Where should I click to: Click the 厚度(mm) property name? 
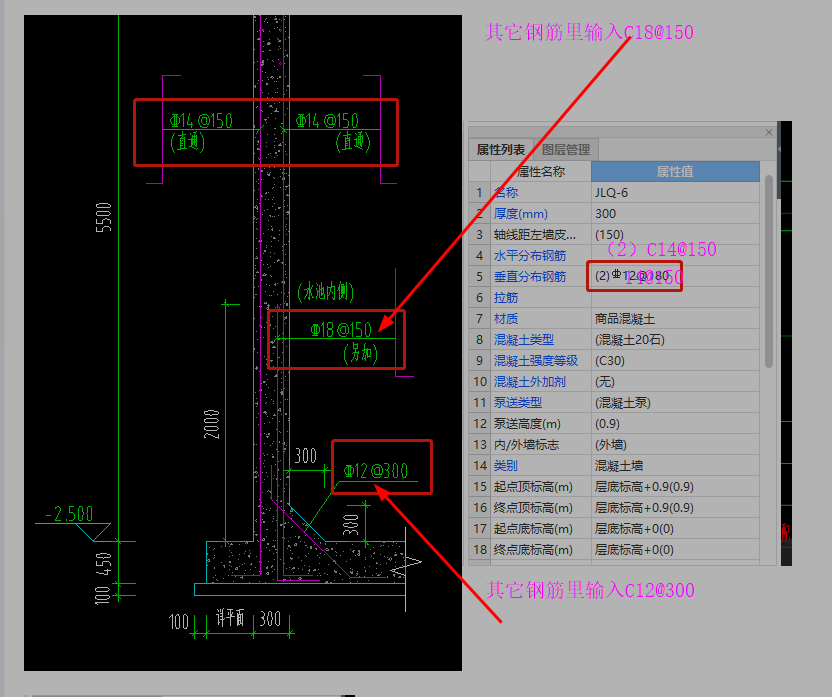pyautogui.click(x=521, y=214)
